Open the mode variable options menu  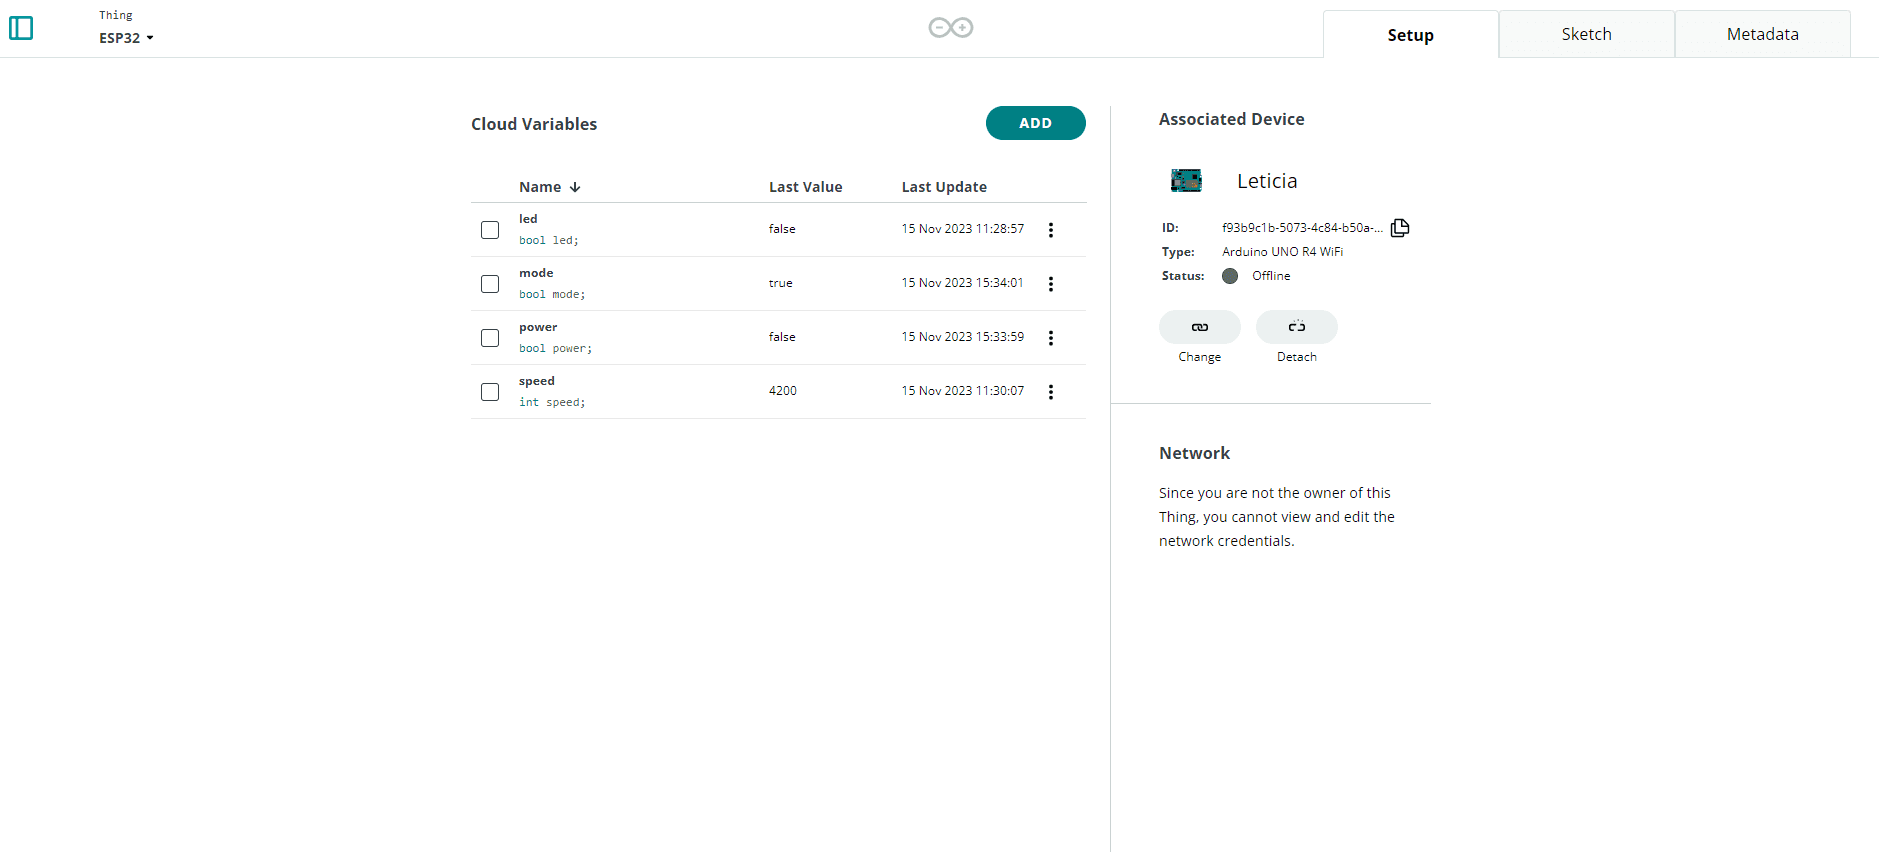point(1050,284)
